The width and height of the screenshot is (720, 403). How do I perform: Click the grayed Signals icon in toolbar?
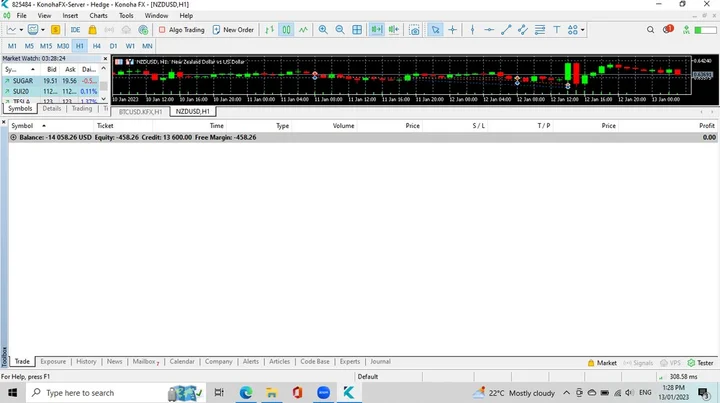109,30
